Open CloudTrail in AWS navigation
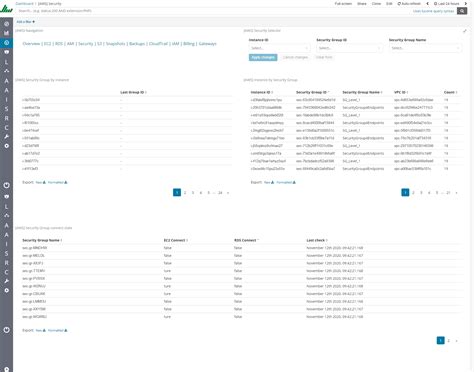Viewport: 474px width, 372px height. 159,44
